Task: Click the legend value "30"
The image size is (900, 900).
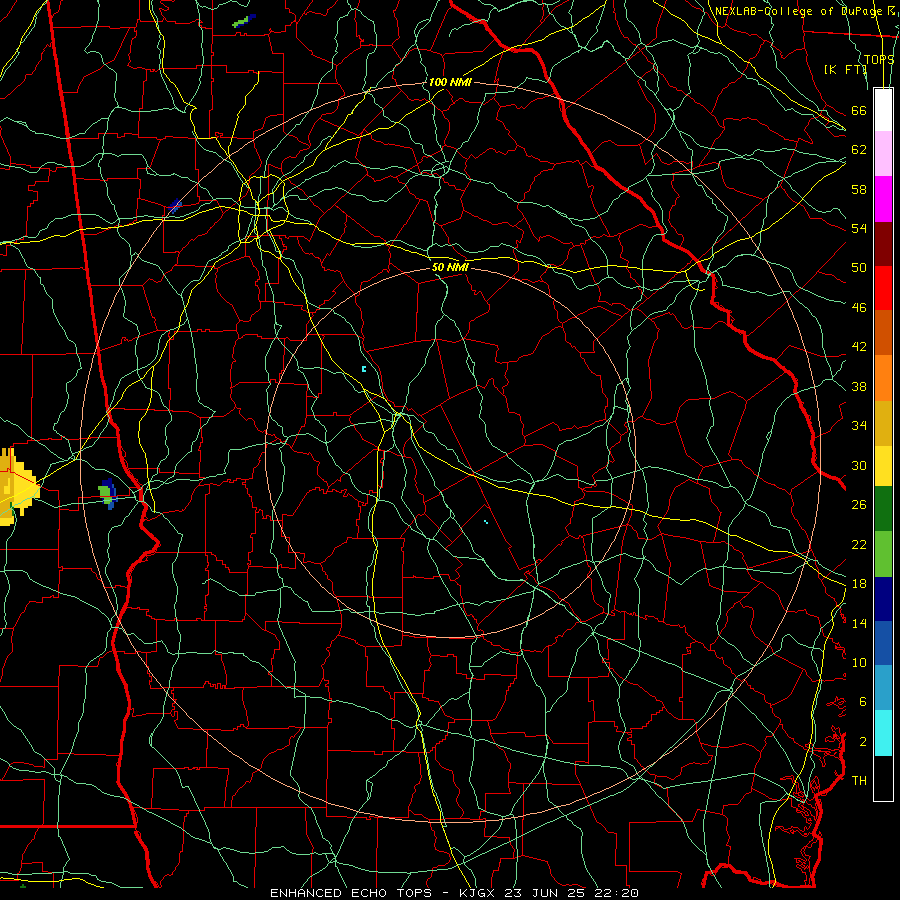Action: (x=859, y=465)
